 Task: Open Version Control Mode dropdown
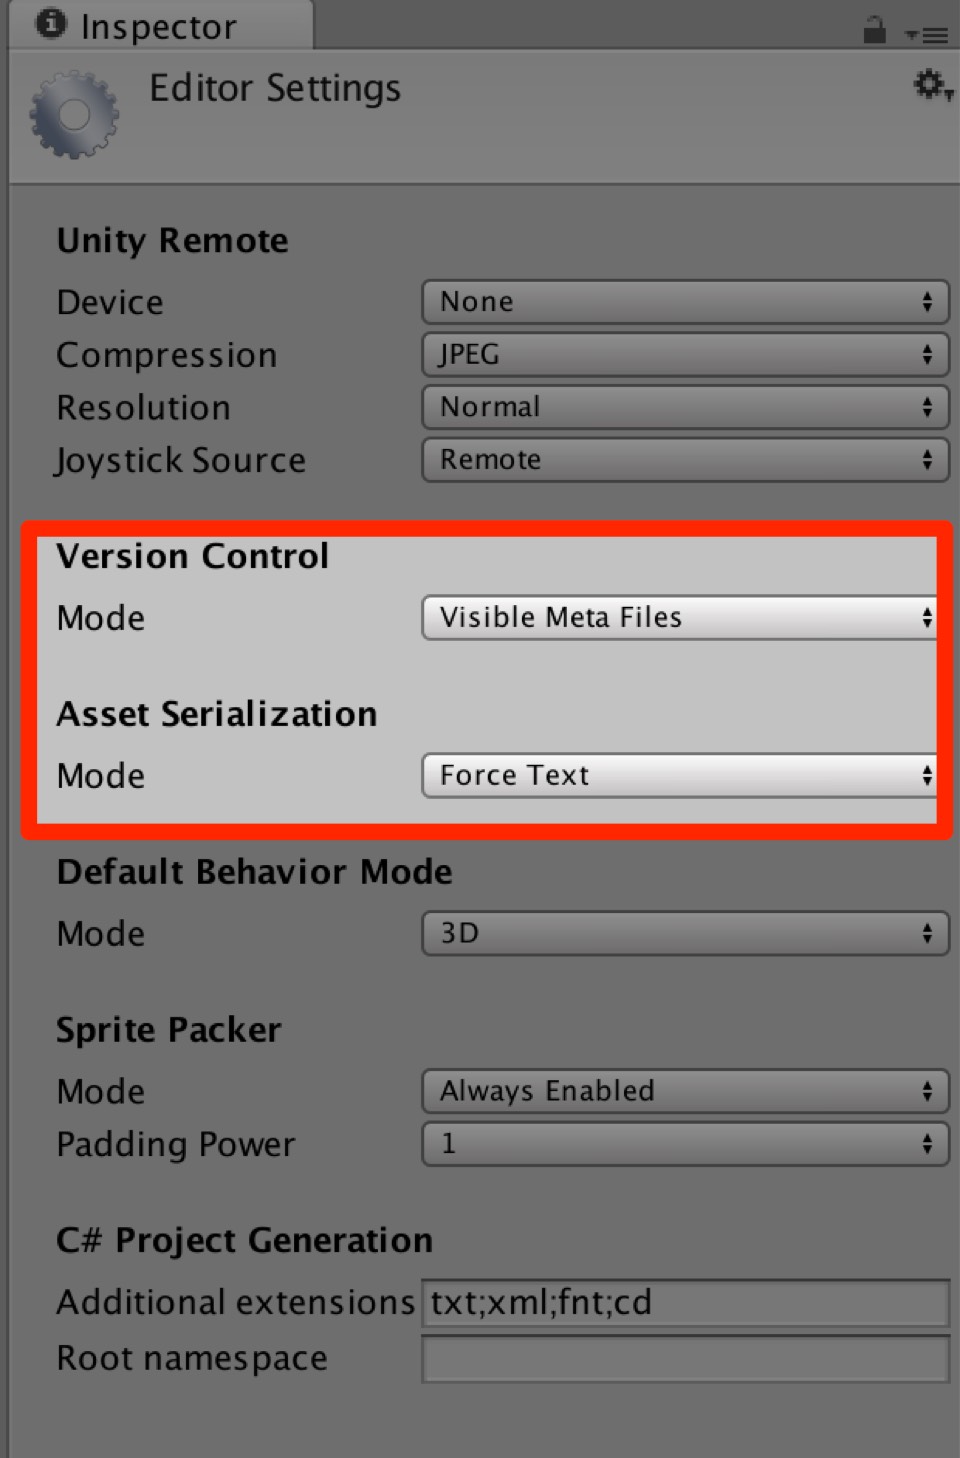tap(680, 618)
